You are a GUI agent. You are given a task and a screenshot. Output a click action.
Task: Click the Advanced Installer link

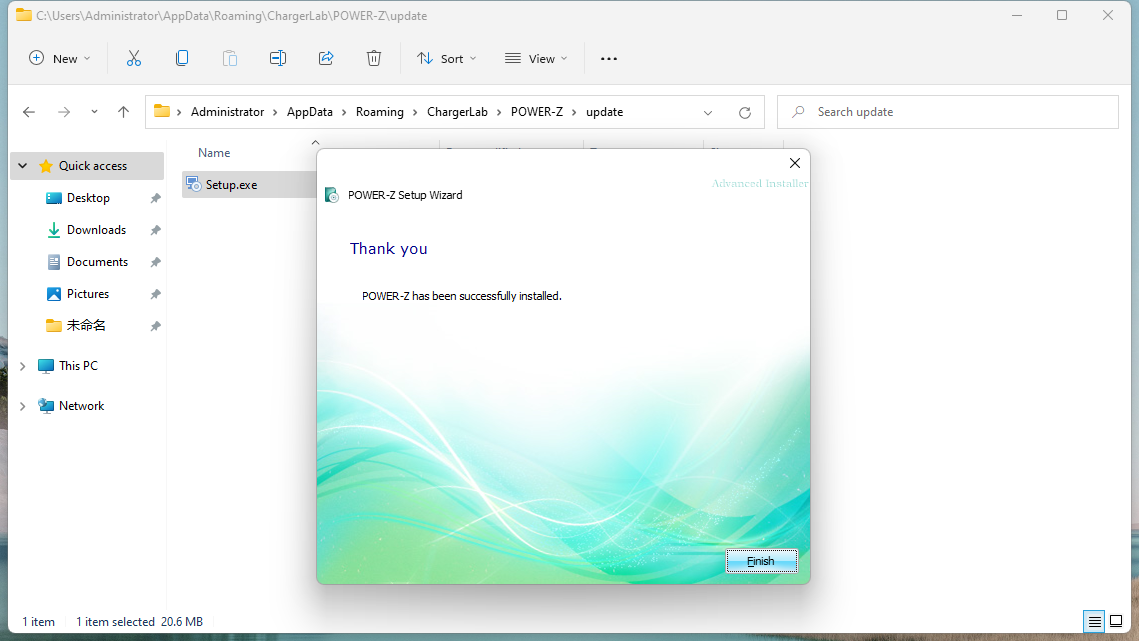click(759, 184)
